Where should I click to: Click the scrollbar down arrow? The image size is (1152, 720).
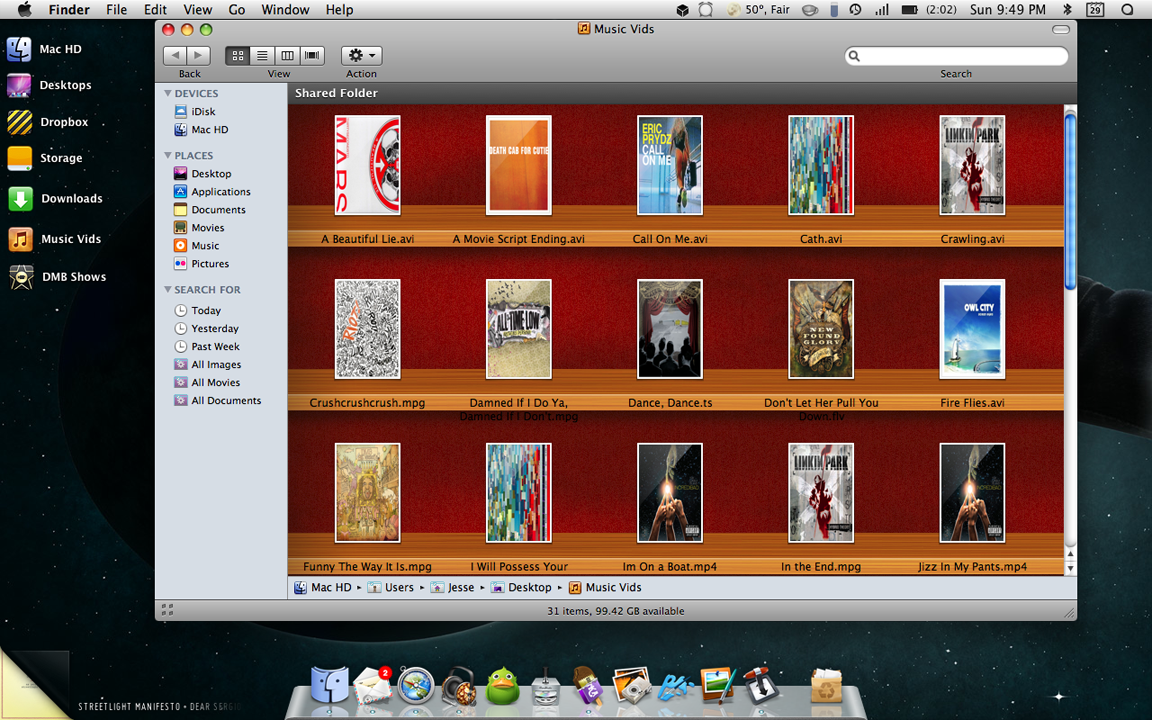pos(1070,569)
